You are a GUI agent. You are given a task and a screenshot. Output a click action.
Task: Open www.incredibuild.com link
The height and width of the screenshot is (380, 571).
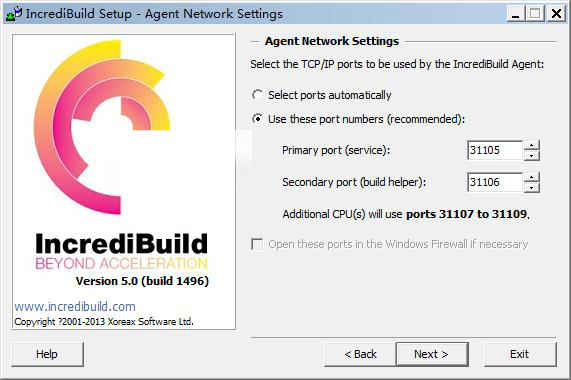[75, 306]
